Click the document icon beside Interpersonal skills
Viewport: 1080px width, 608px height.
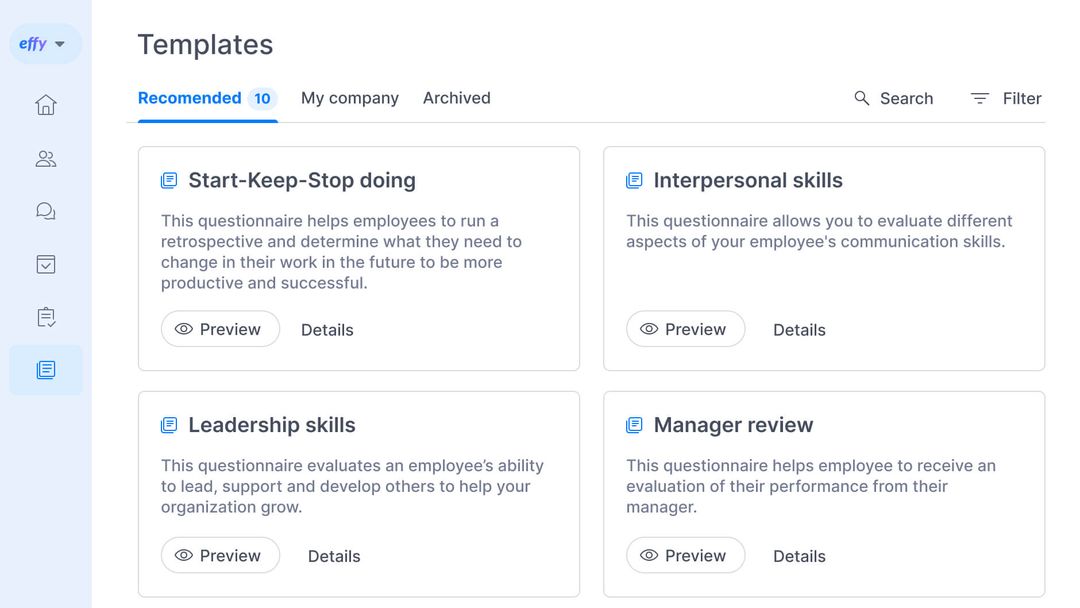point(634,180)
